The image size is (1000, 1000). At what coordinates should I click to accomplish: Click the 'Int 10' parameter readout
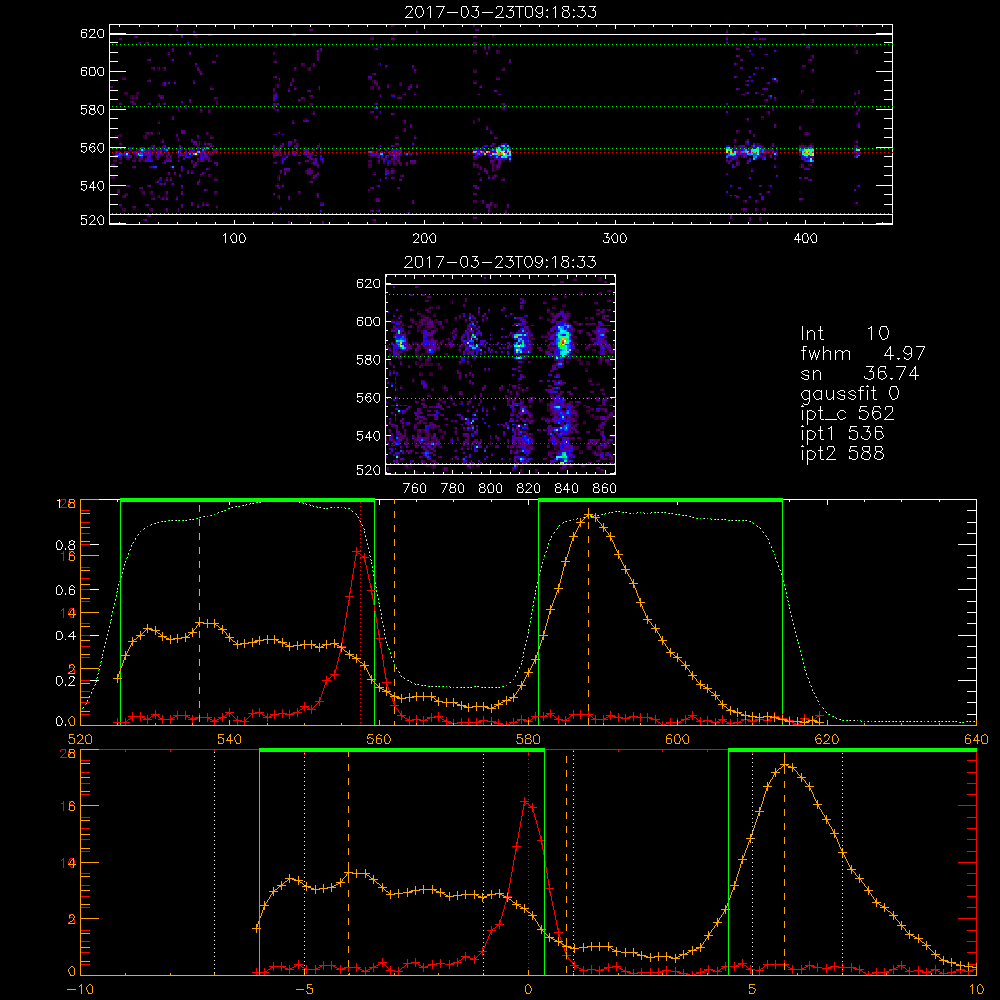844,333
